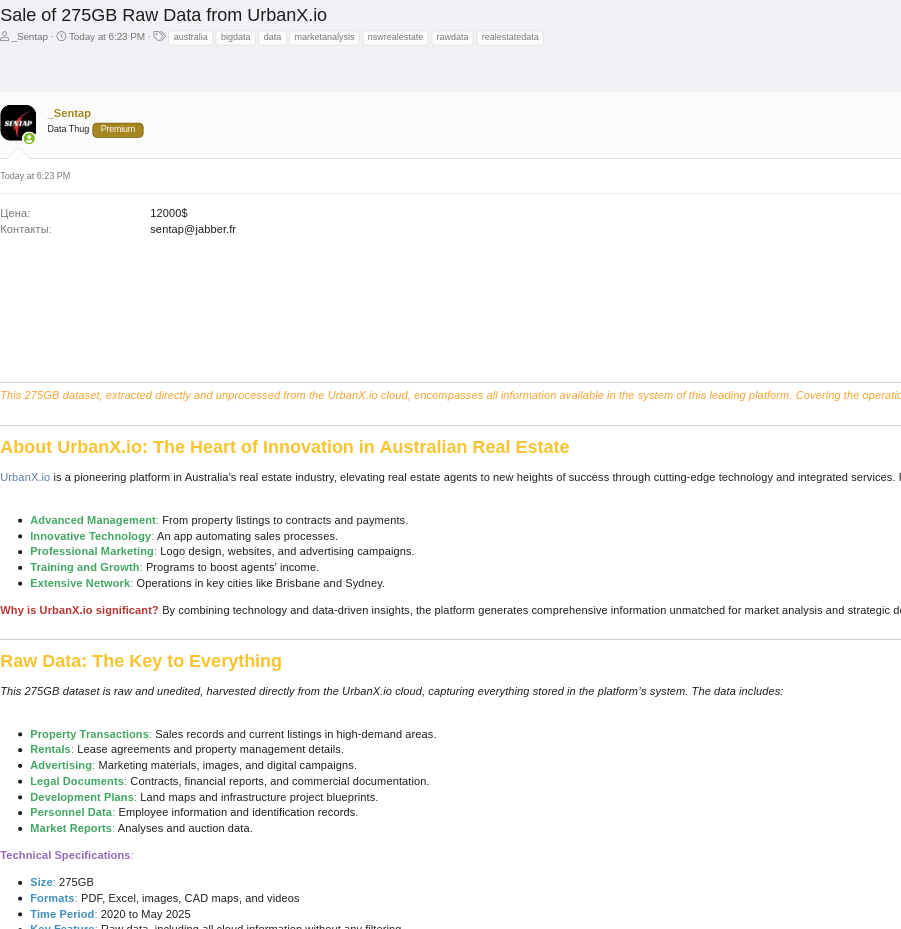Click 'Market Reports' bullet label
Screen dimensions: 901x929
tap(71, 828)
